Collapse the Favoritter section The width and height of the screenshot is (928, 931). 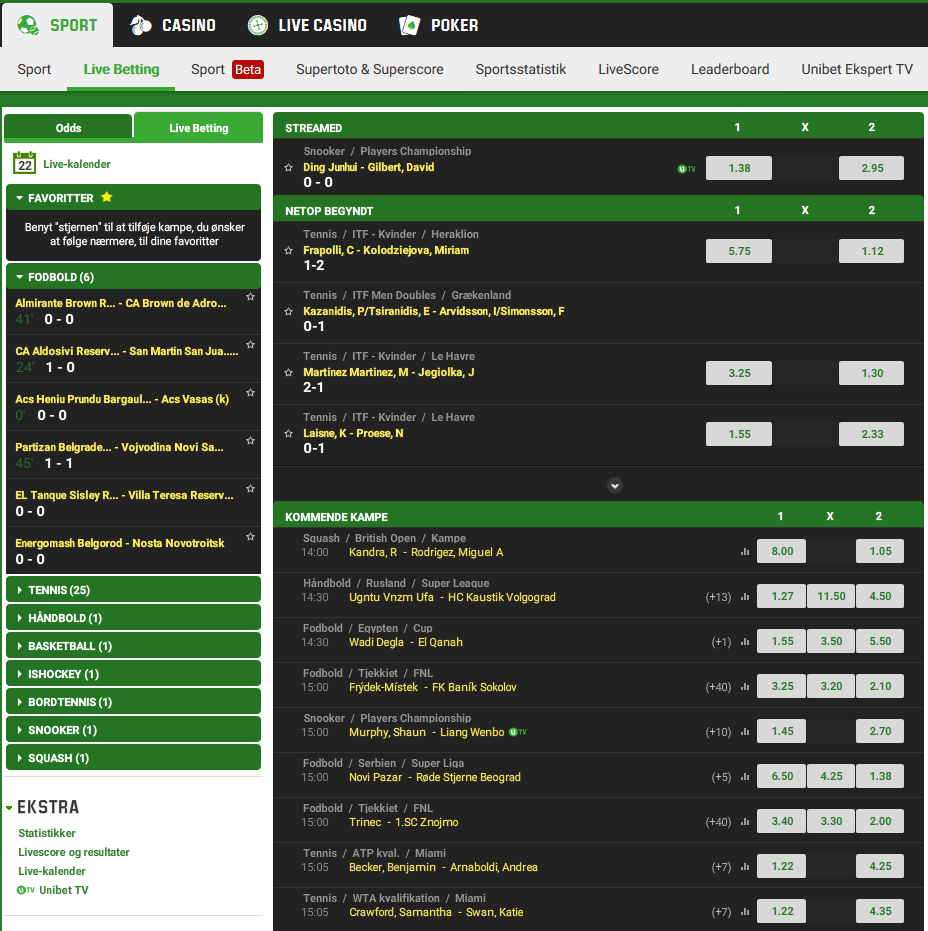point(134,198)
